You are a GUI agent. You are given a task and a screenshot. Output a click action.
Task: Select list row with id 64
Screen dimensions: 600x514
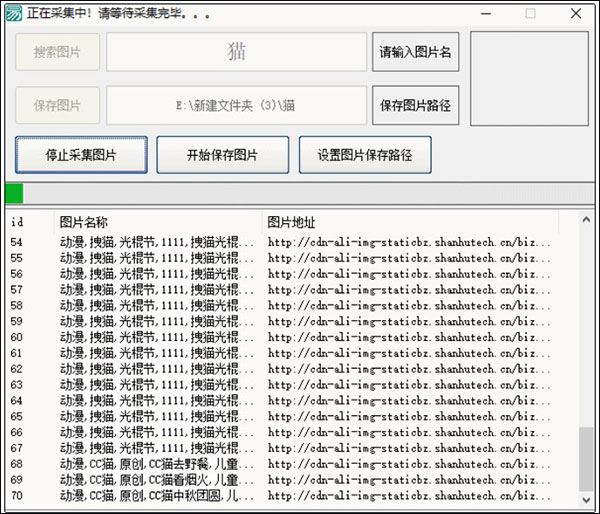tap(282, 401)
